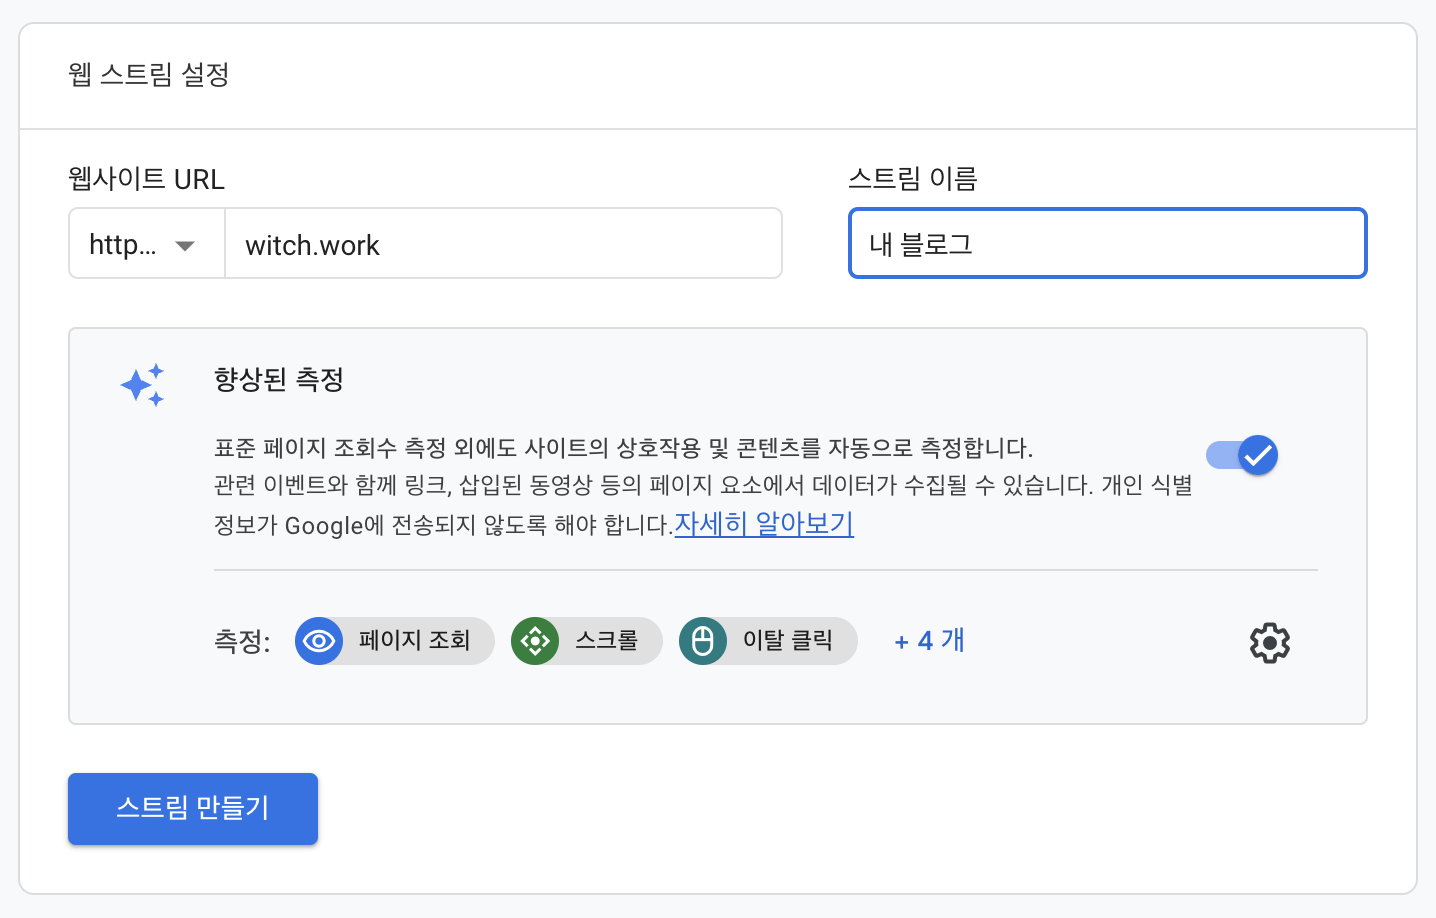1436x918 pixels.
Task: Open enhanced measurement settings via the gear icon
Action: click(x=1269, y=643)
